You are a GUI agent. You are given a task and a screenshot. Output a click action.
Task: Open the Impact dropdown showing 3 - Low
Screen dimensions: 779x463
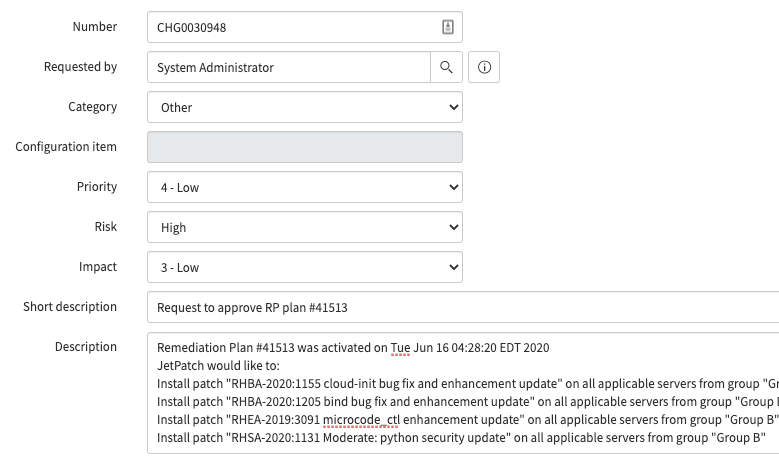[305, 267]
